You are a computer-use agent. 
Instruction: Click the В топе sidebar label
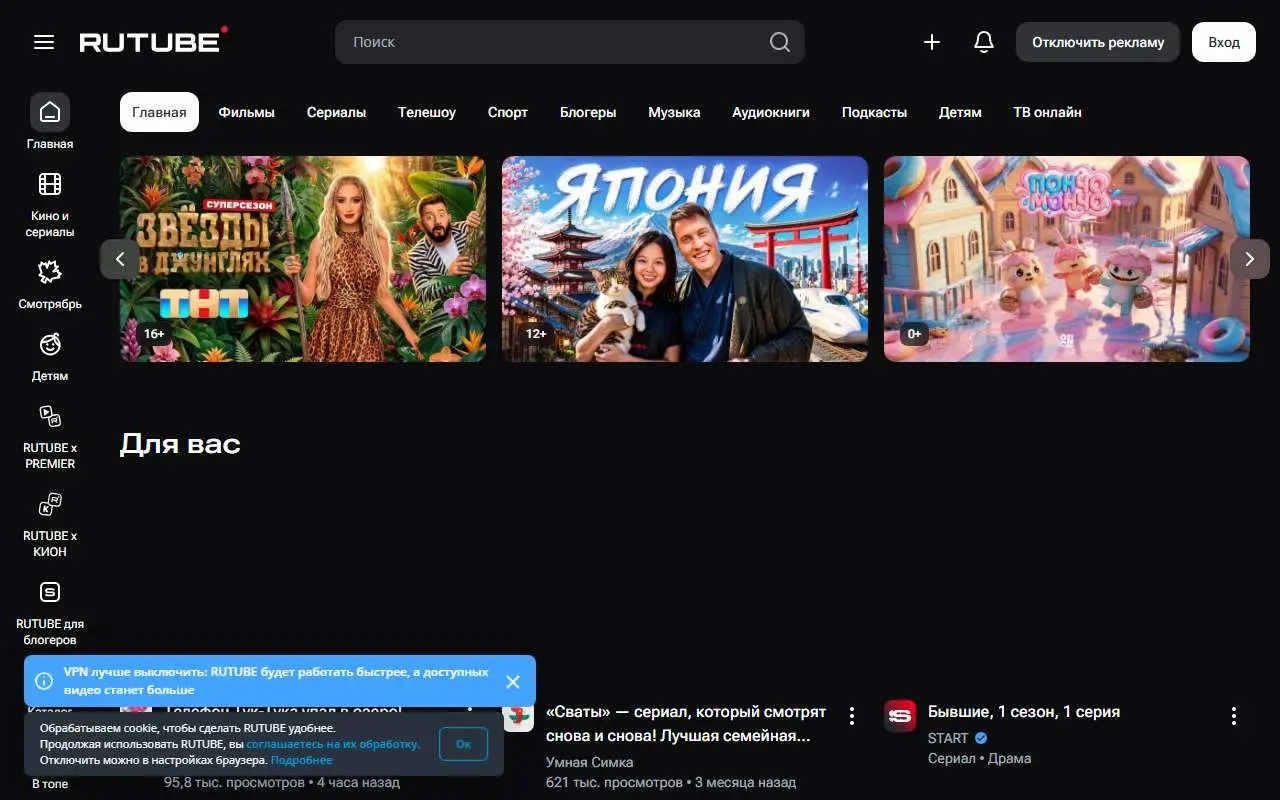tap(50, 784)
